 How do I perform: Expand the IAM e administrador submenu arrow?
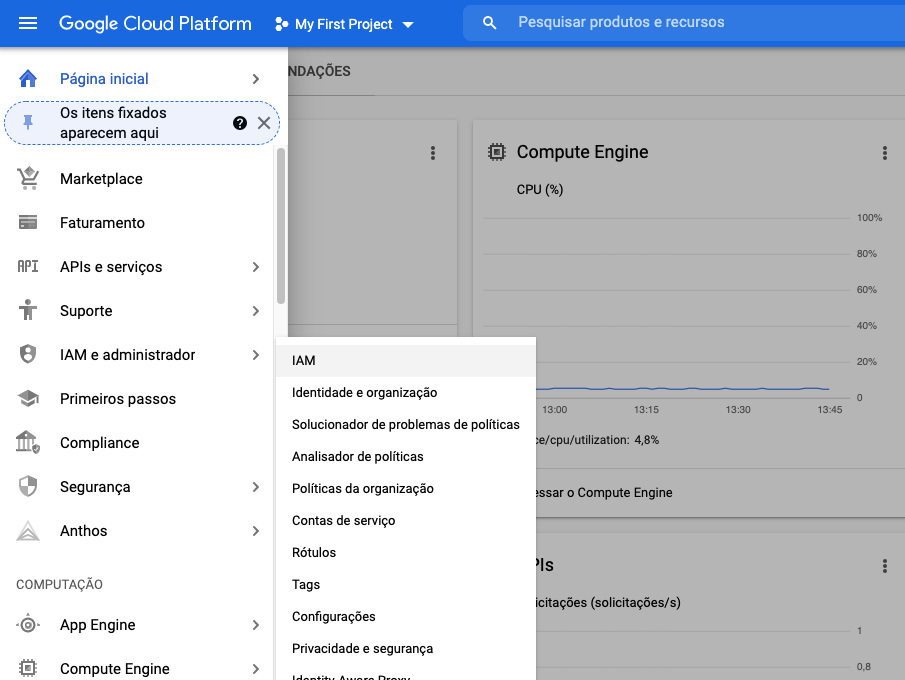tap(256, 355)
